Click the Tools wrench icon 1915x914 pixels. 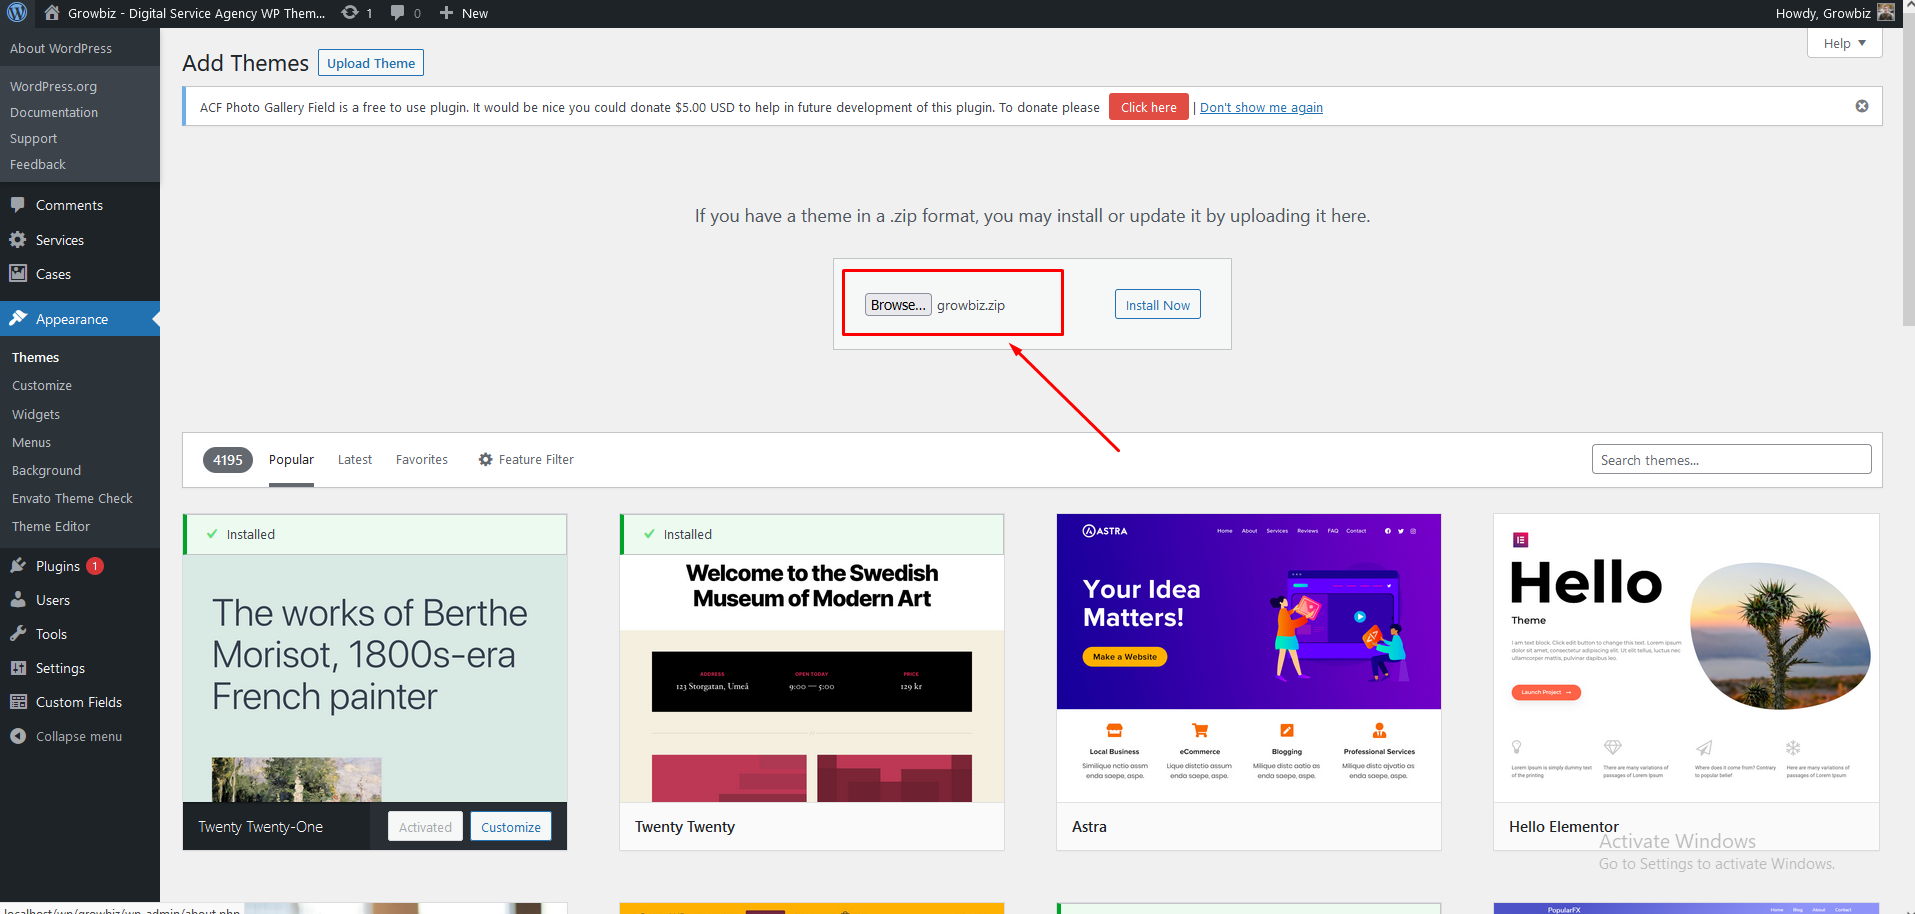(x=18, y=634)
